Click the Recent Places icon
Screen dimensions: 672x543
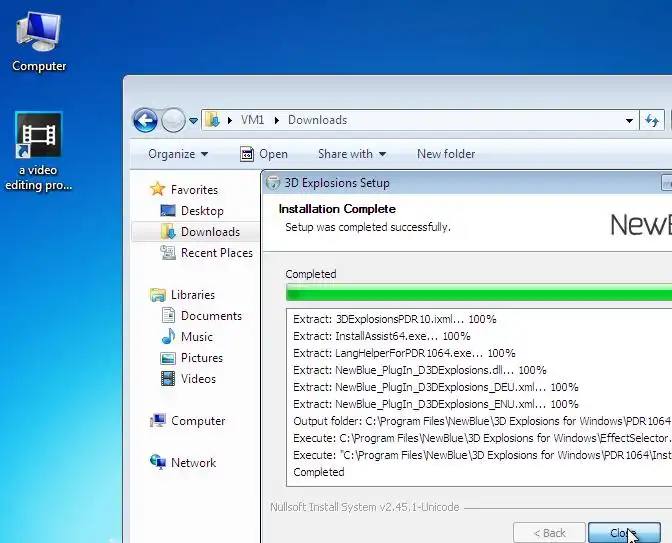(x=168, y=252)
